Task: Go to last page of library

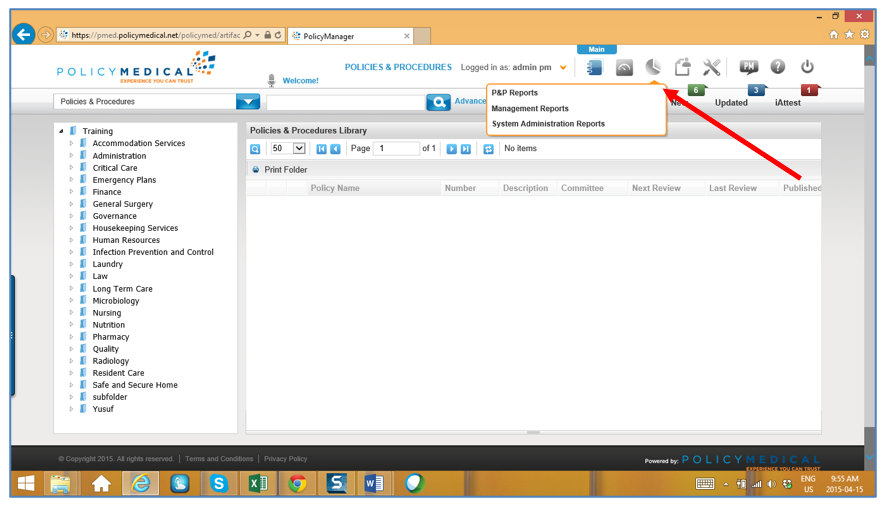Action: [466, 149]
